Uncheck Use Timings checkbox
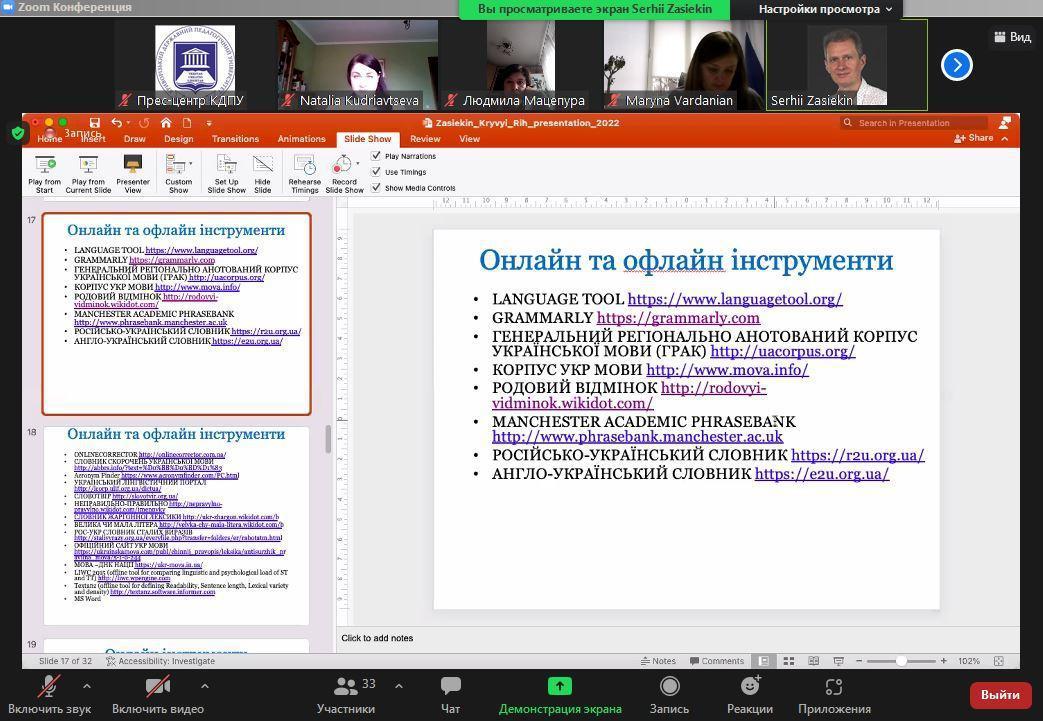 (376, 172)
